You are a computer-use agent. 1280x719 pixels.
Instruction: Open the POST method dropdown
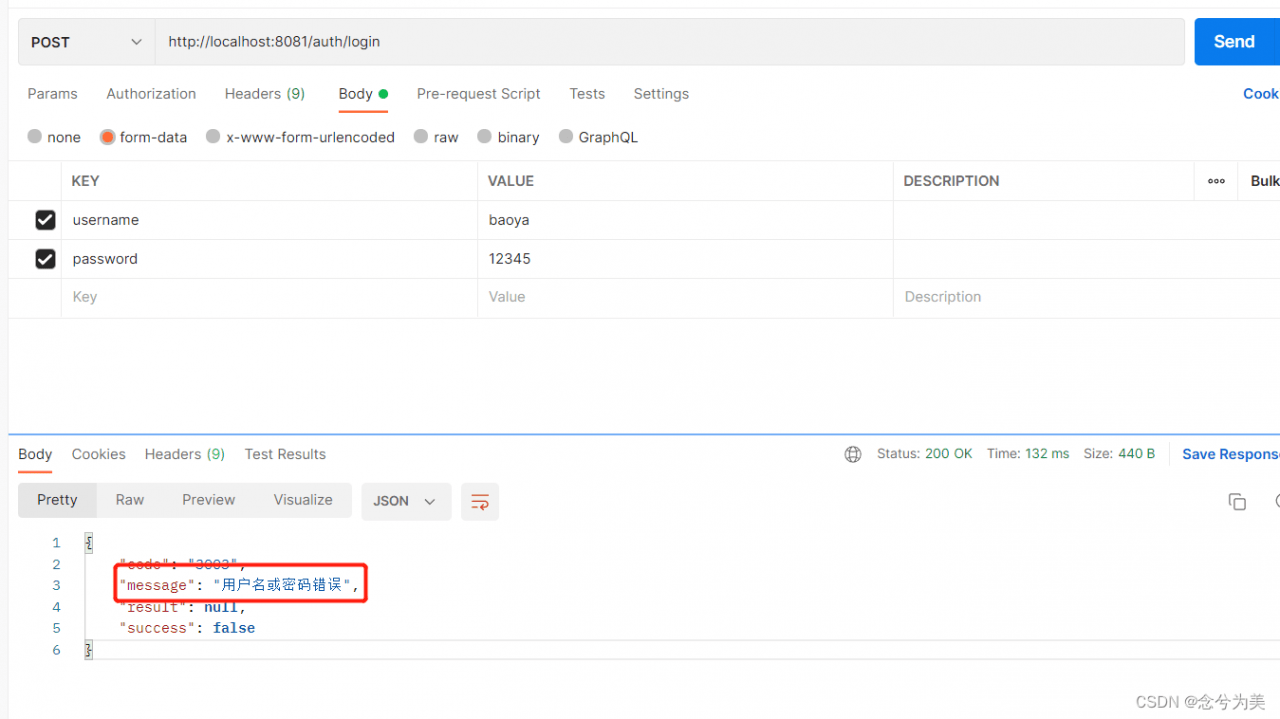point(85,42)
